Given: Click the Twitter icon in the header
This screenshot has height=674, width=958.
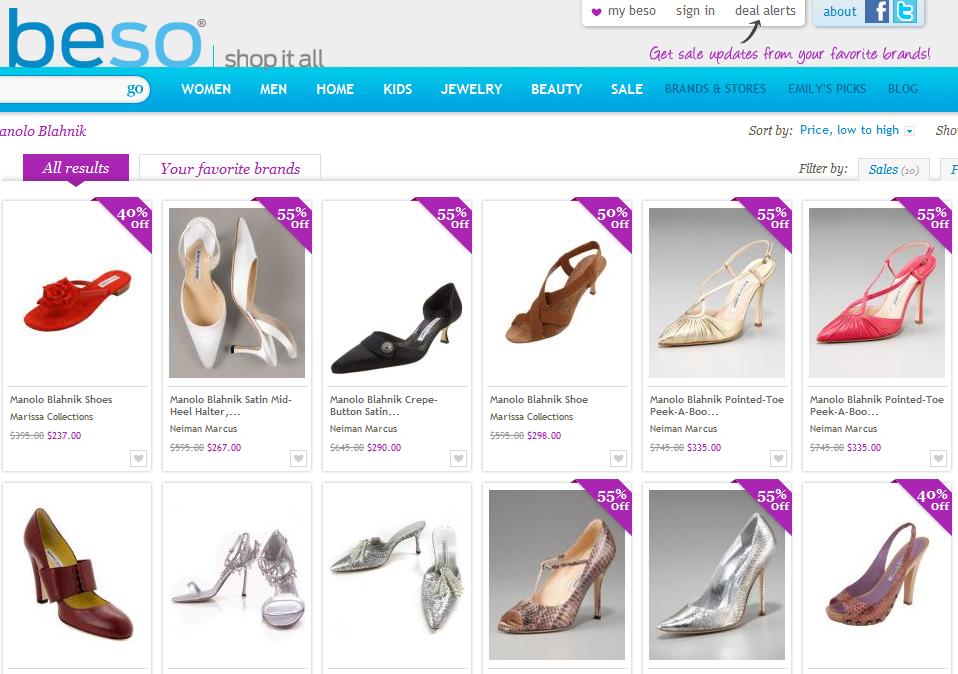Looking at the screenshot, I should (x=905, y=12).
